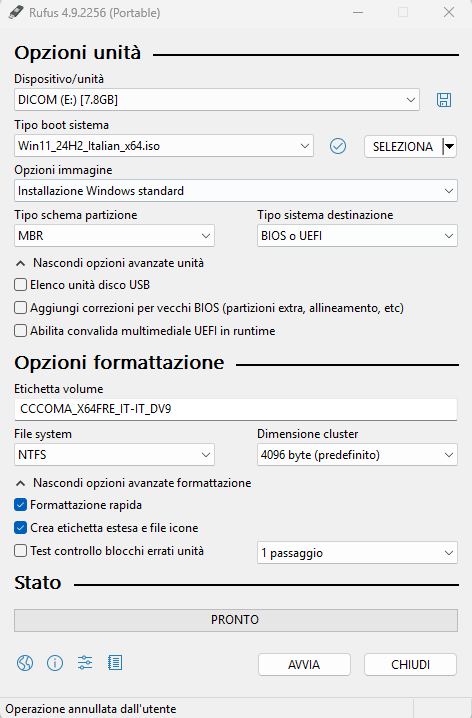Uncheck Formattazione rapida
This screenshot has width=472, height=718.
(x=20, y=505)
